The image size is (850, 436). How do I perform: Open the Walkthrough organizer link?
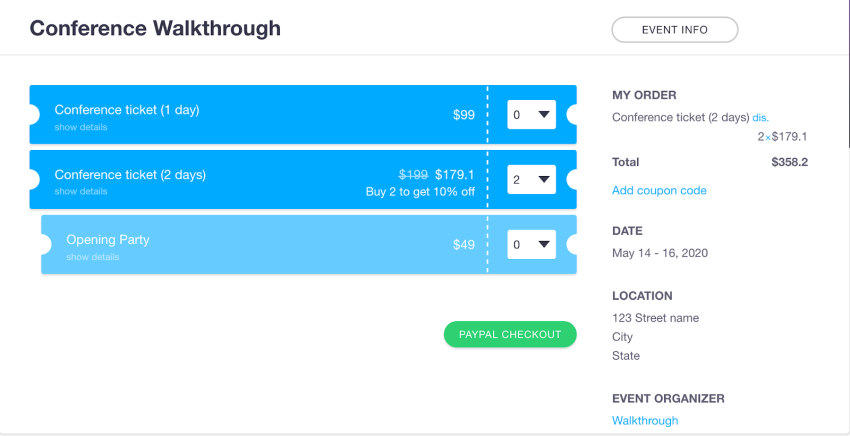pyautogui.click(x=645, y=421)
